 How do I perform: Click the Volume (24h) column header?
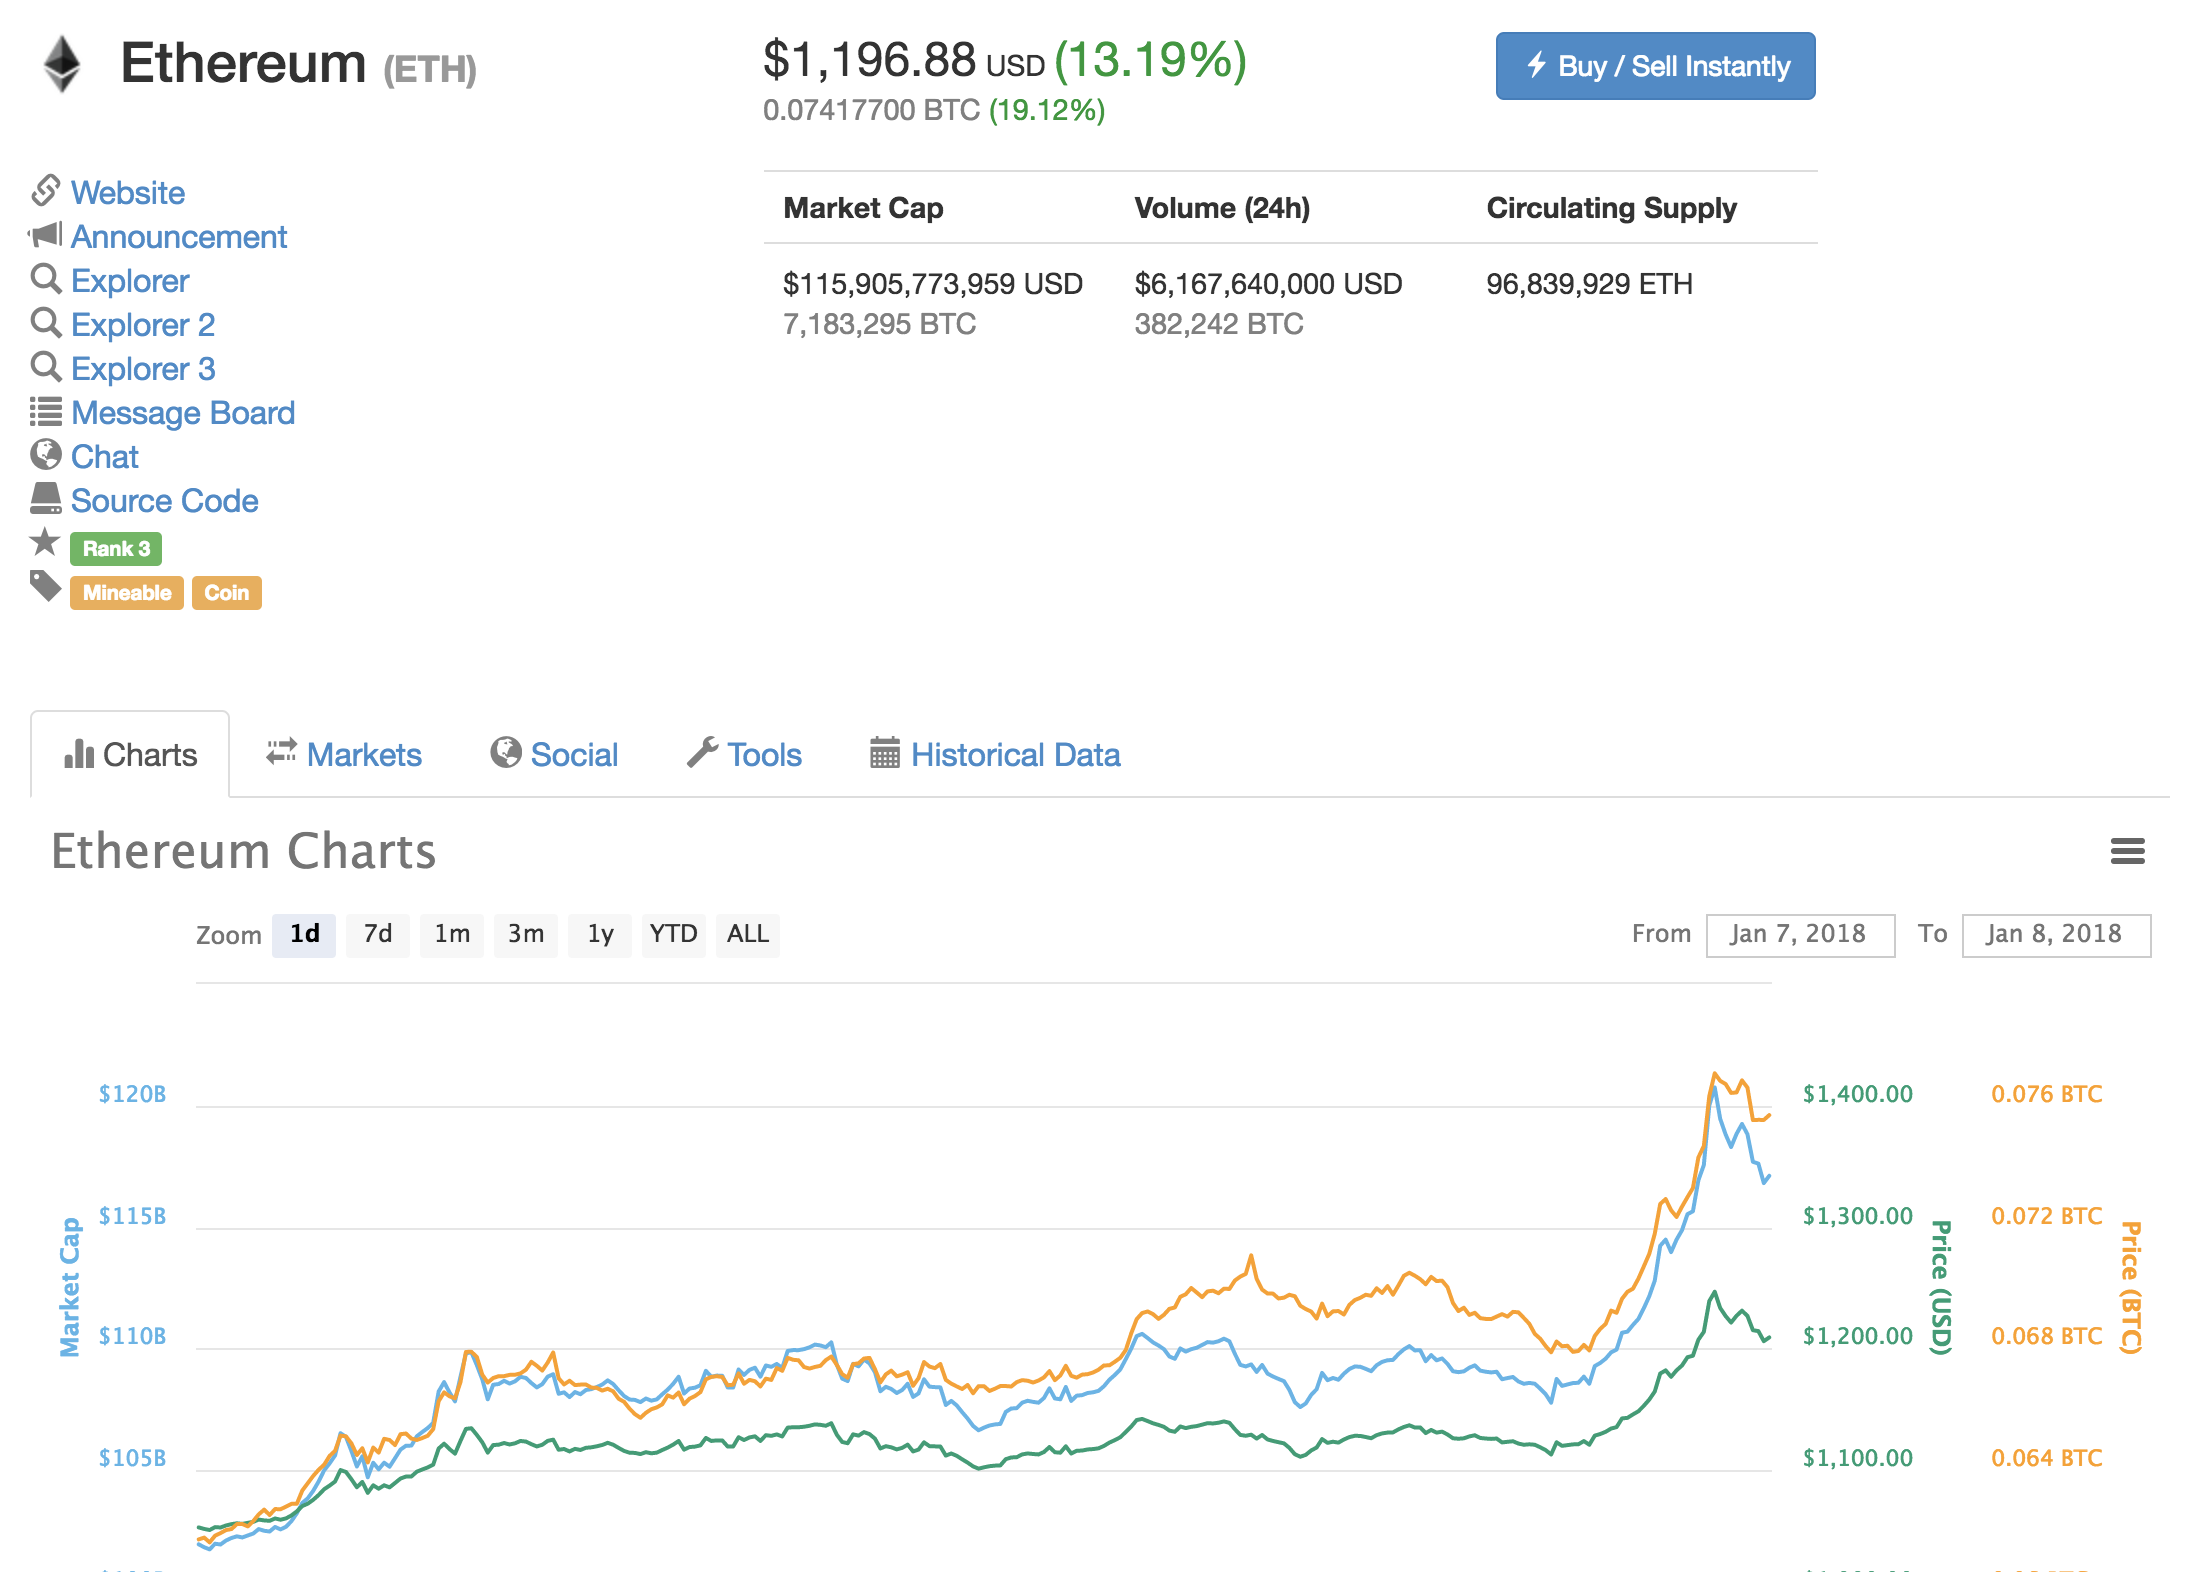click(x=1222, y=208)
